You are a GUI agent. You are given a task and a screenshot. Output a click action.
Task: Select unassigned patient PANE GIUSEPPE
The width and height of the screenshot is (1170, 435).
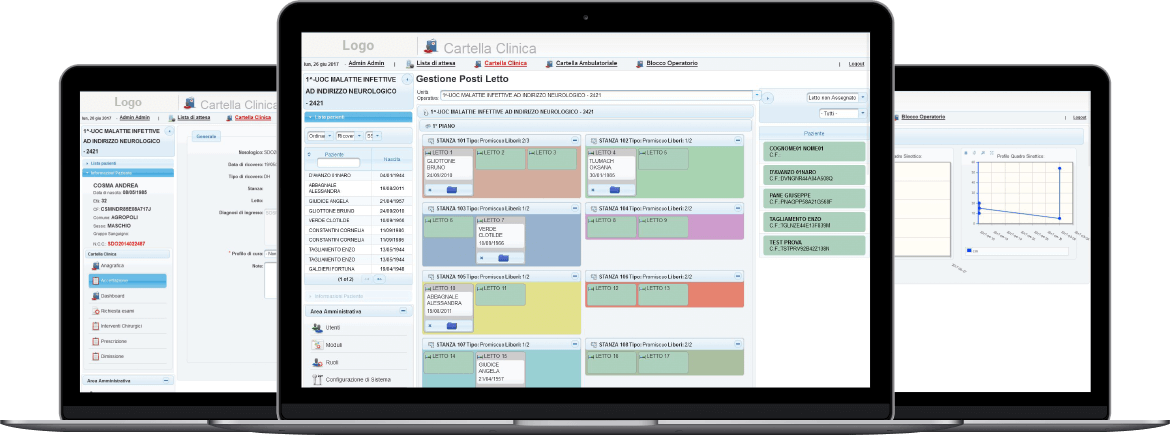pyautogui.click(x=814, y=198)
